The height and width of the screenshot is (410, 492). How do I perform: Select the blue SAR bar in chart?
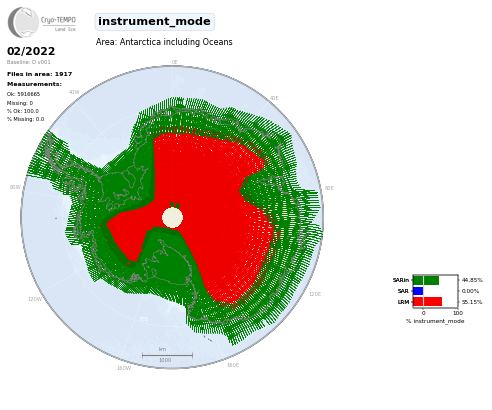tap(418, 291)
